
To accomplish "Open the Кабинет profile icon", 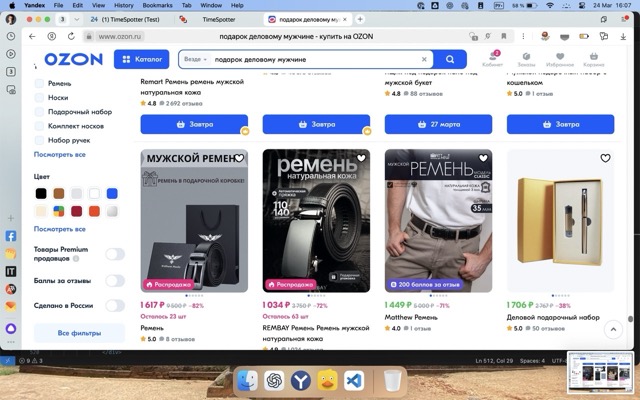I will tap(494, 58).
